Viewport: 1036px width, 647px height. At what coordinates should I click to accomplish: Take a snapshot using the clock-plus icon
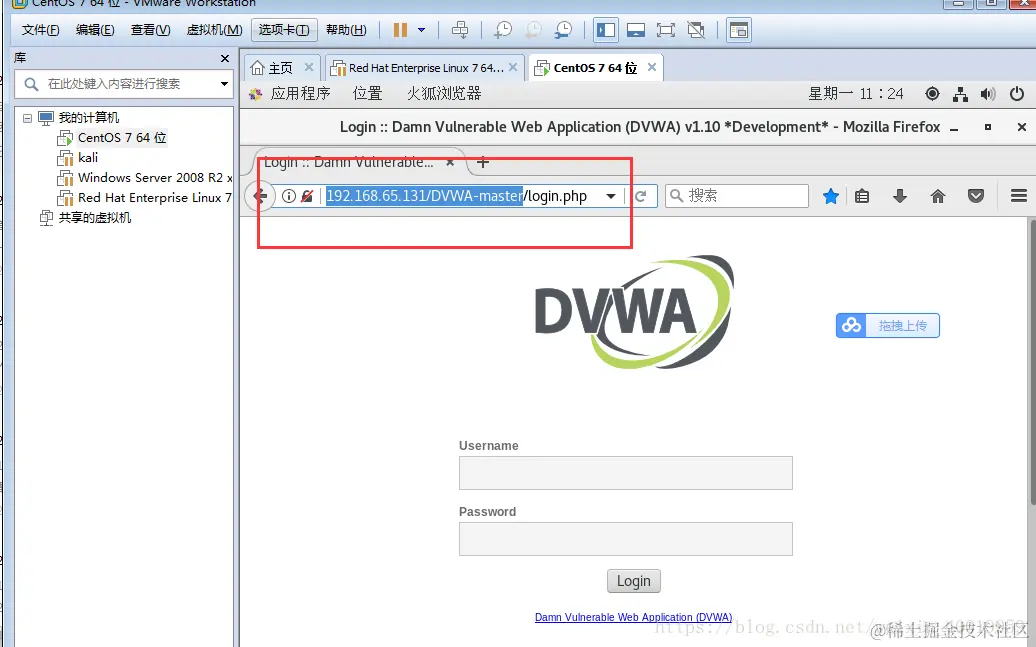coord(503,30)
